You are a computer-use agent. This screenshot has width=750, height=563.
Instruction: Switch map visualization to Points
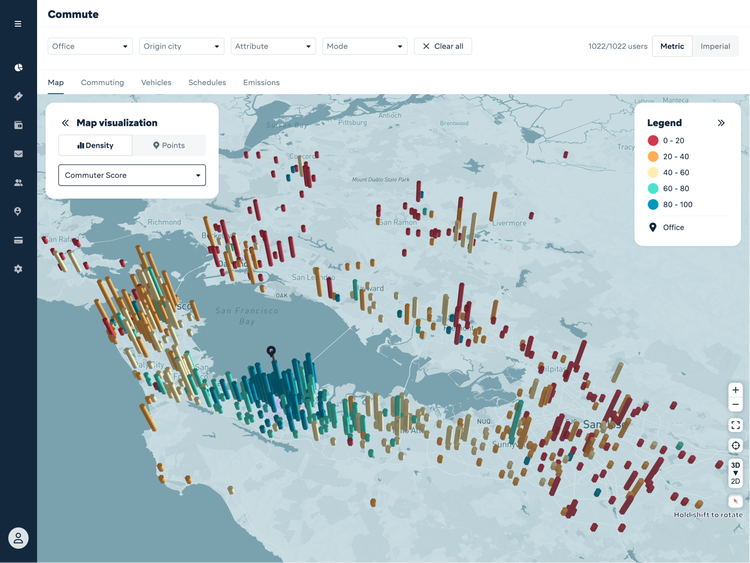(x=169, y=146)
